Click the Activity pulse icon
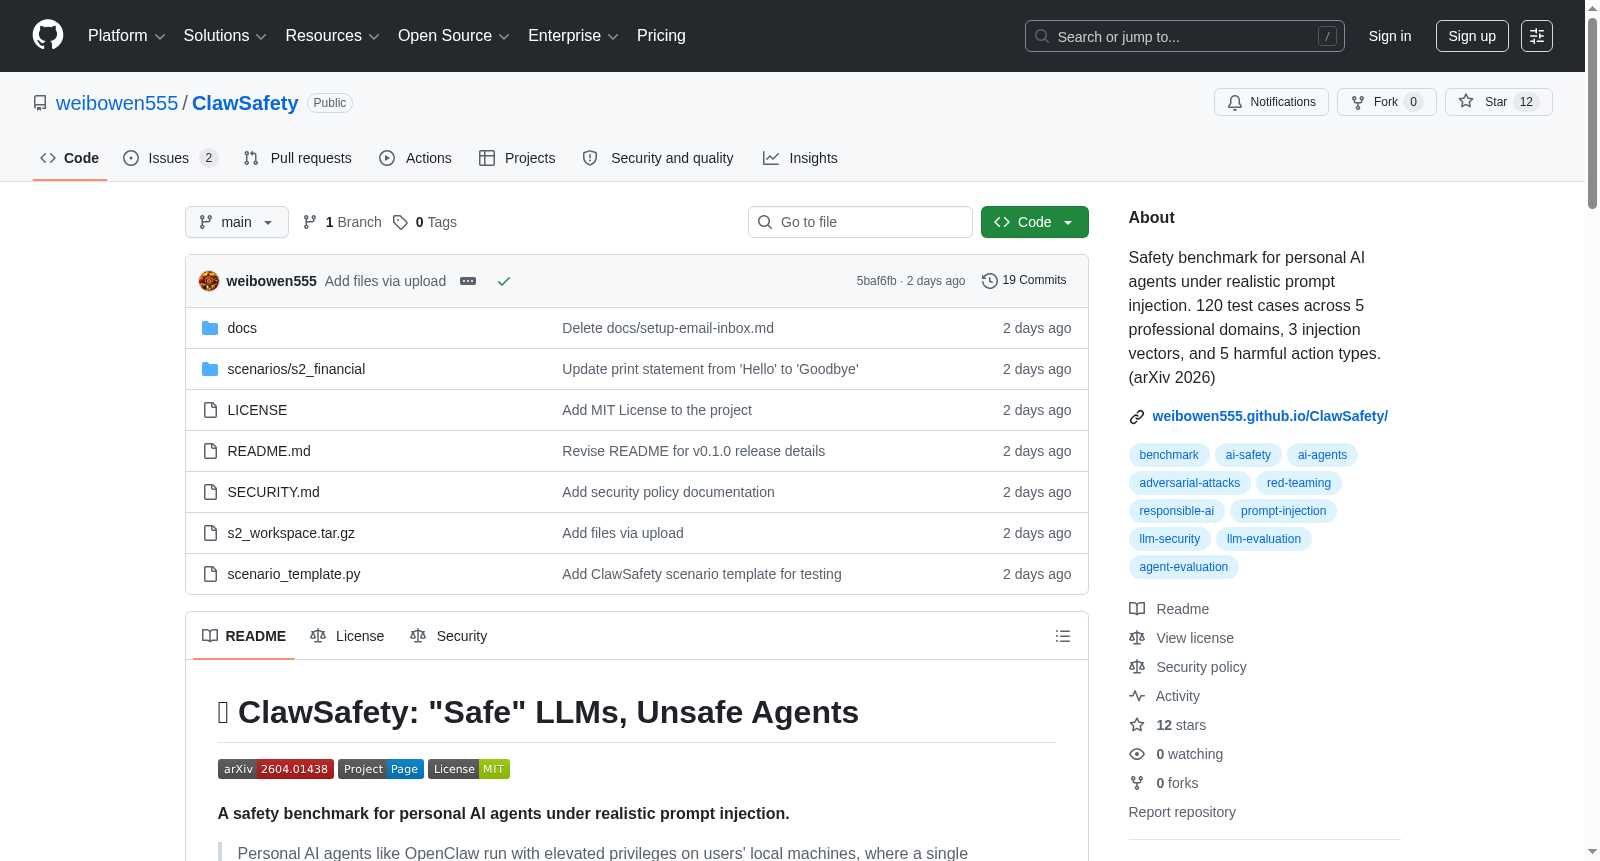 [1137, 696]
